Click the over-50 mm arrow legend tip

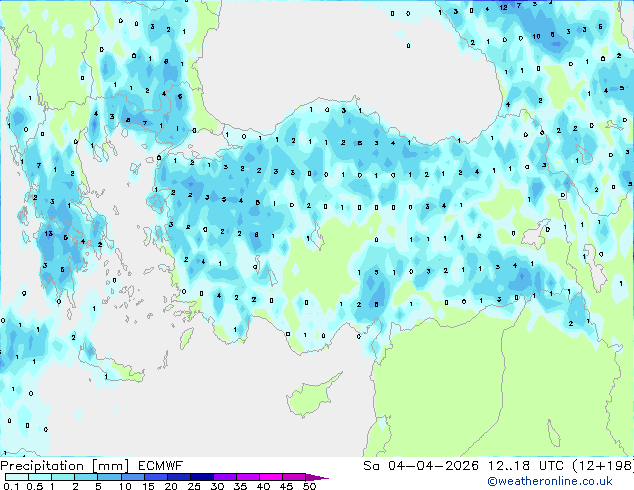click(317, 478)
